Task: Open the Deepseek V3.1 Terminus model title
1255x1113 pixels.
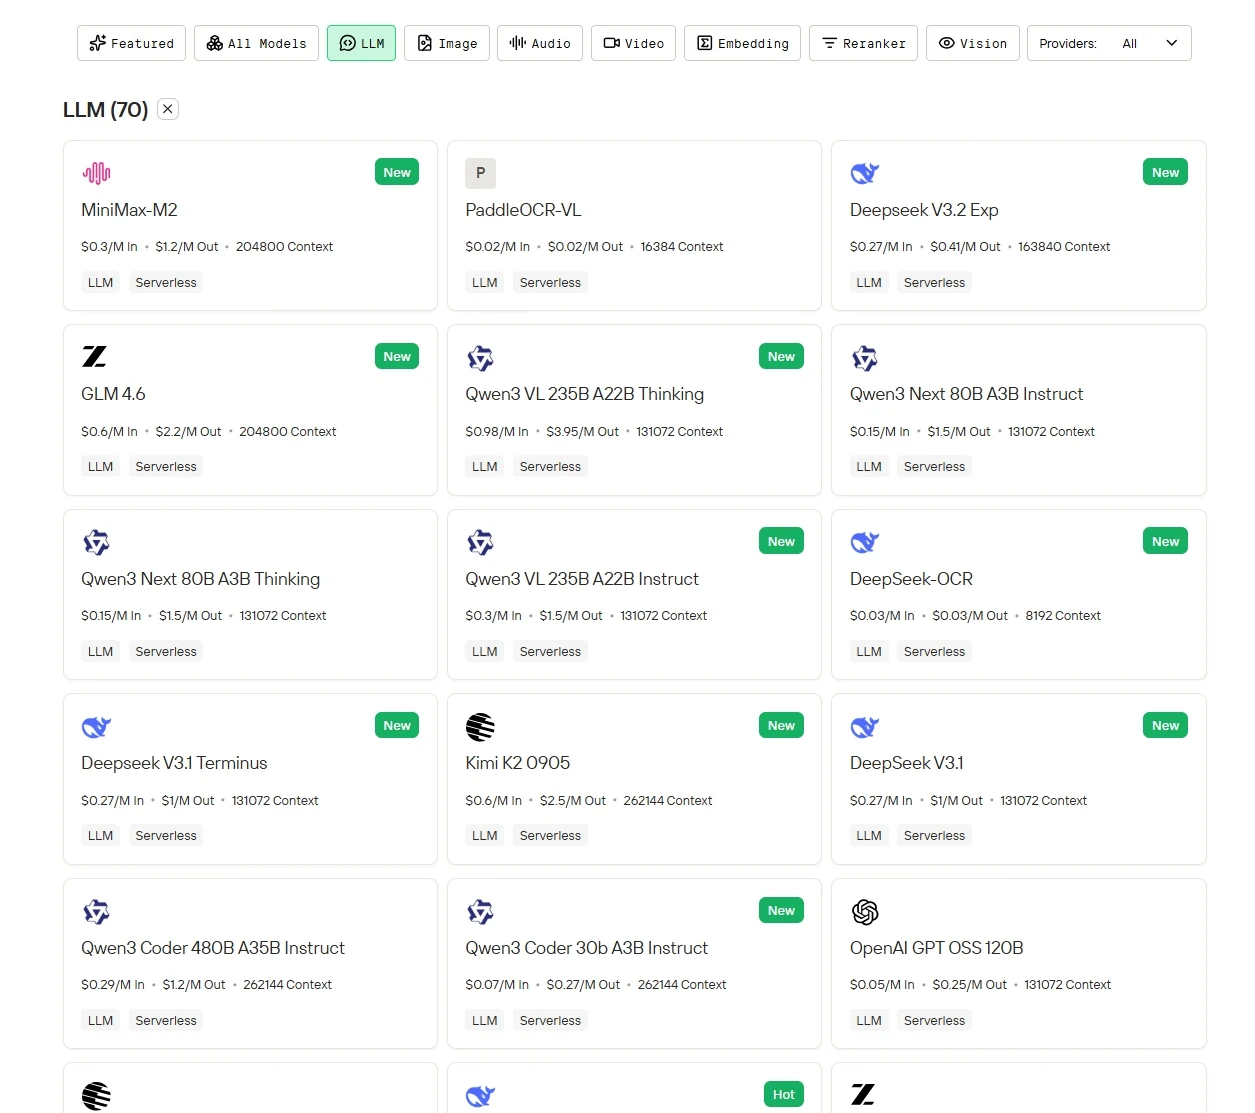Action: 174,763
